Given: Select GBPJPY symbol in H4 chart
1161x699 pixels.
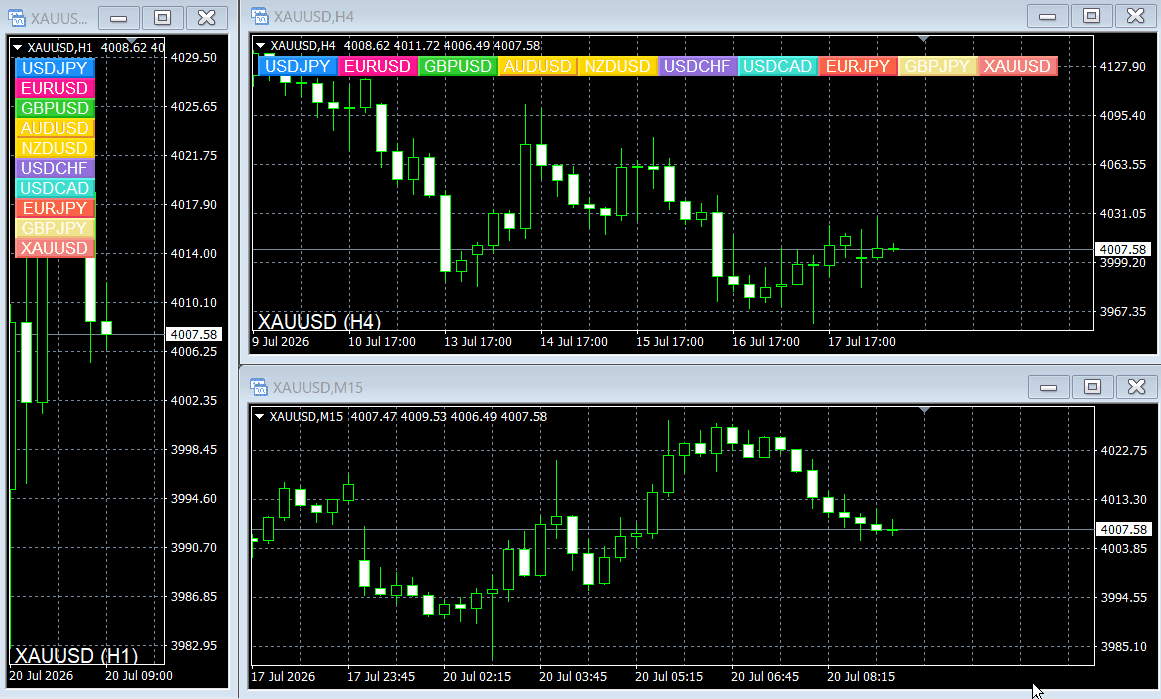Looking at the screenshot, I should pos(937,66).
